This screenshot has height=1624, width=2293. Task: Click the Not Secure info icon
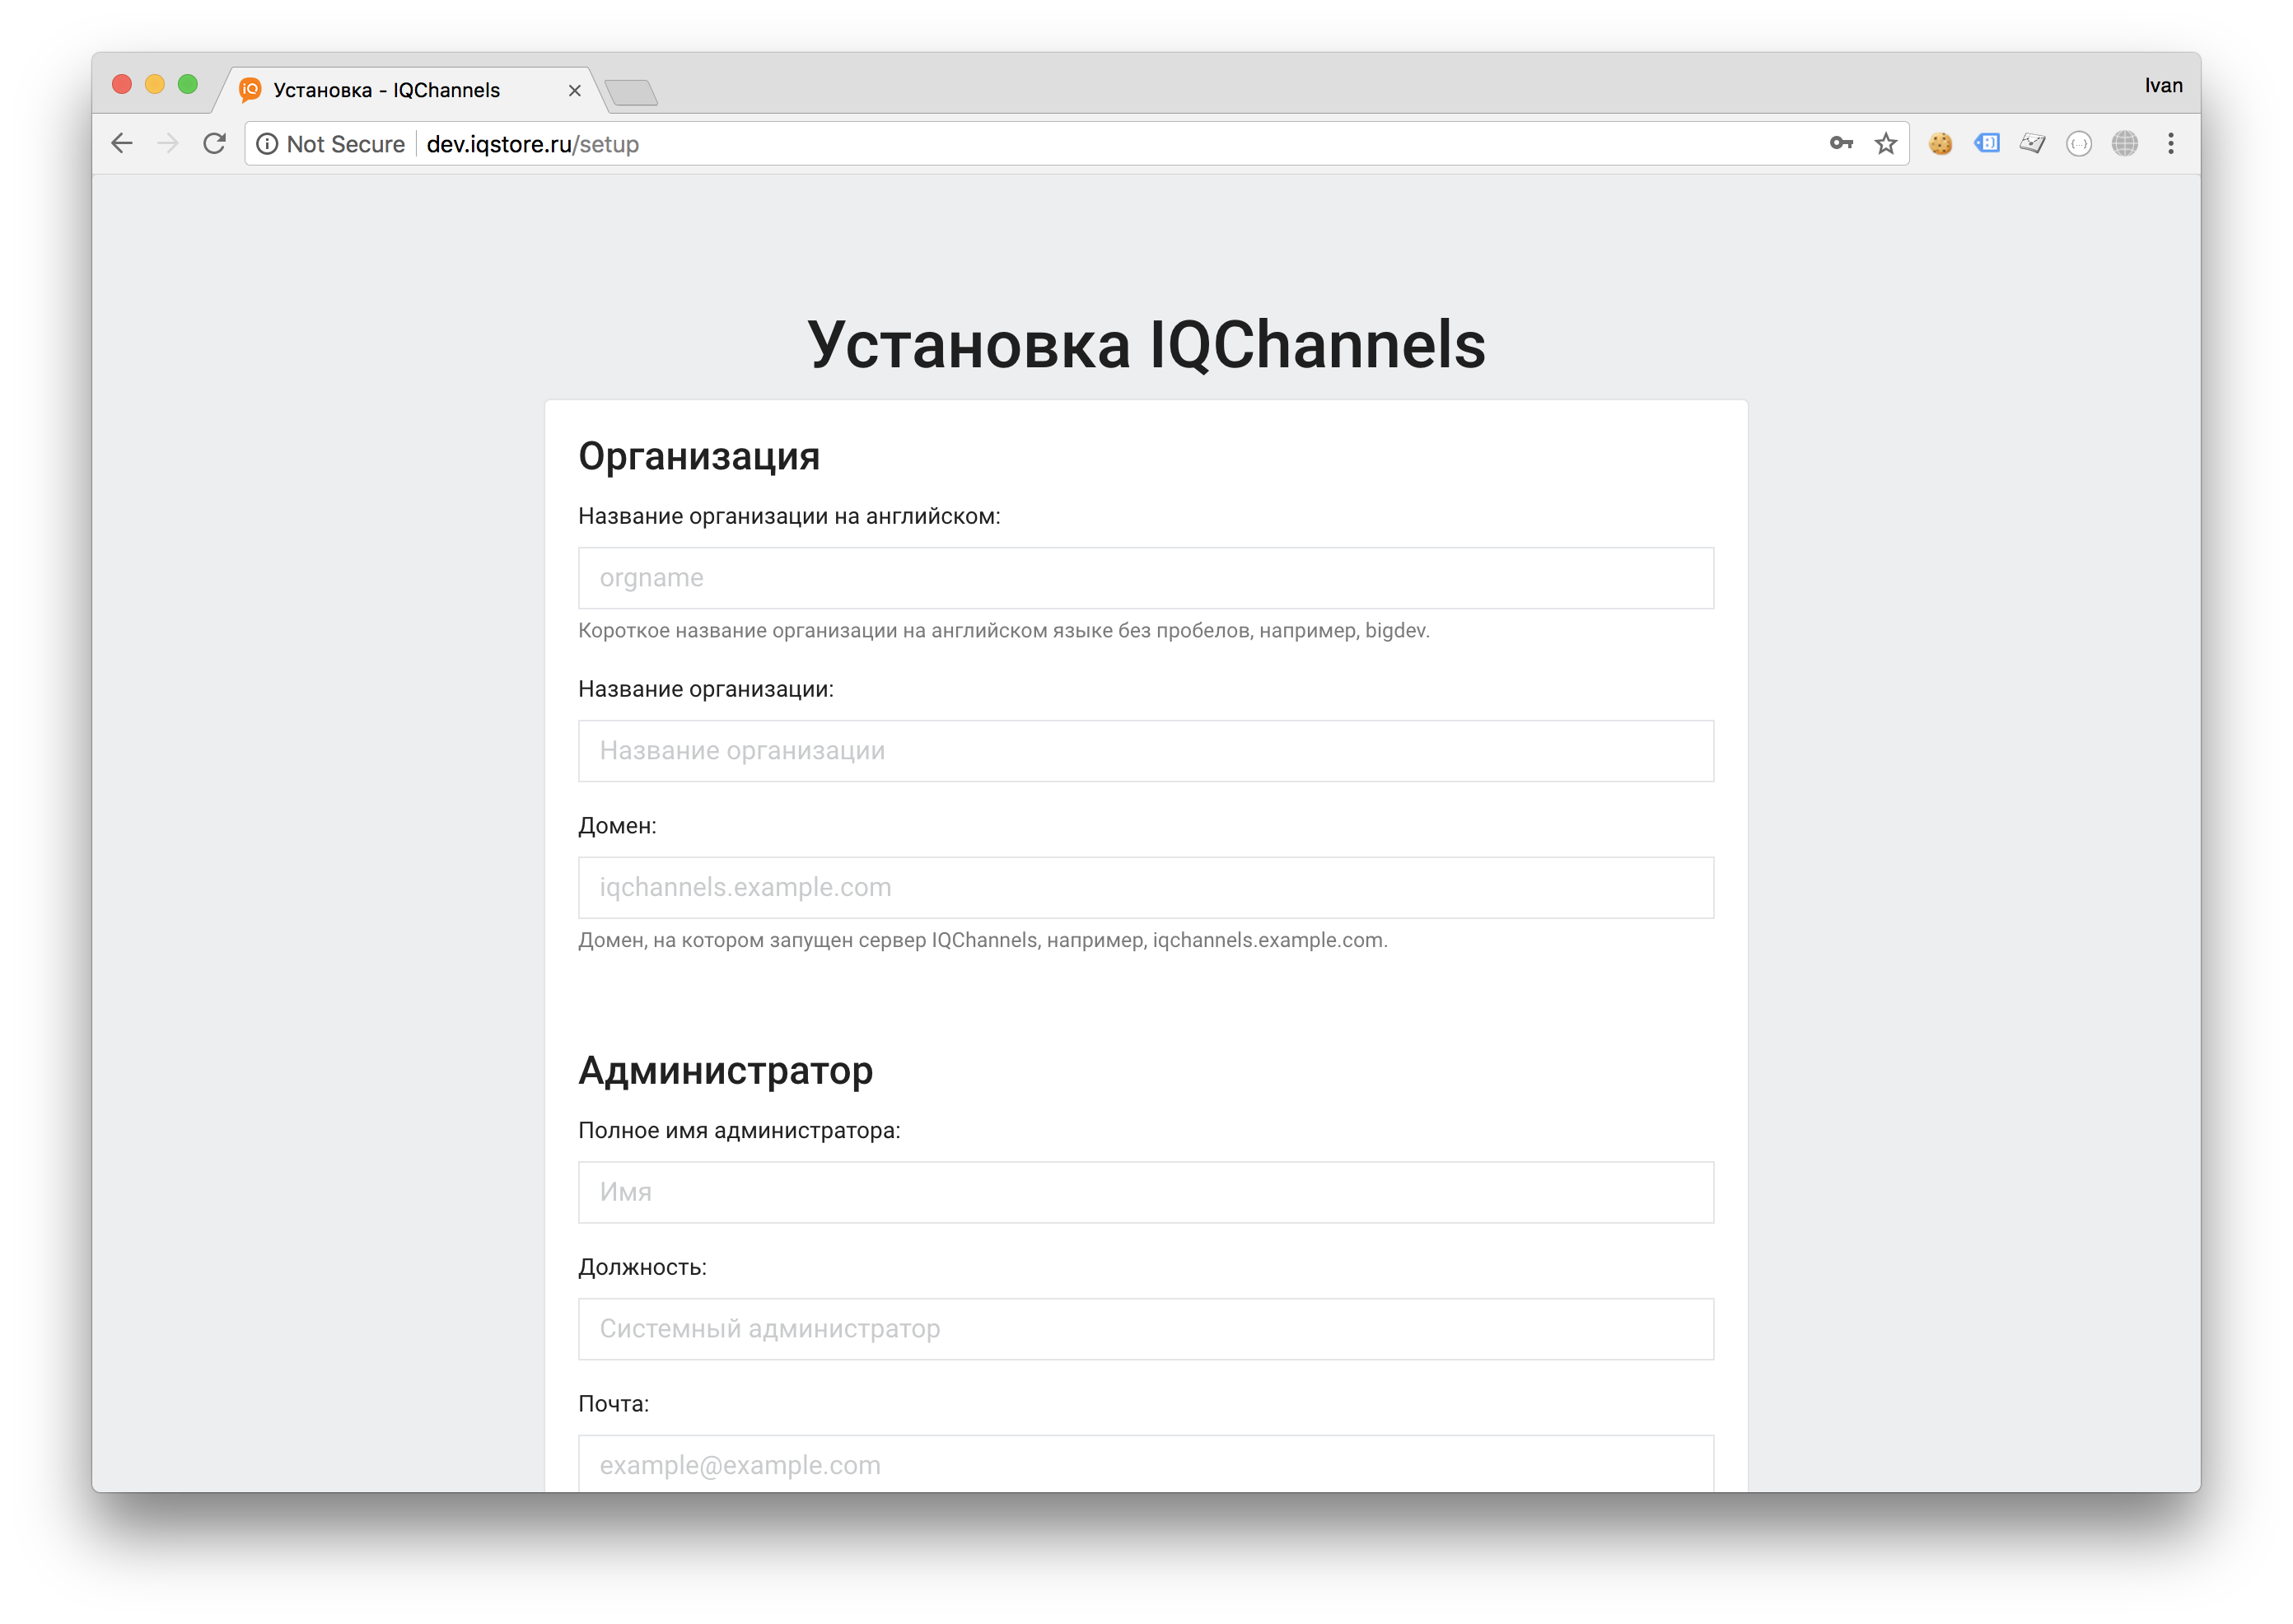[x=267, y=144]
